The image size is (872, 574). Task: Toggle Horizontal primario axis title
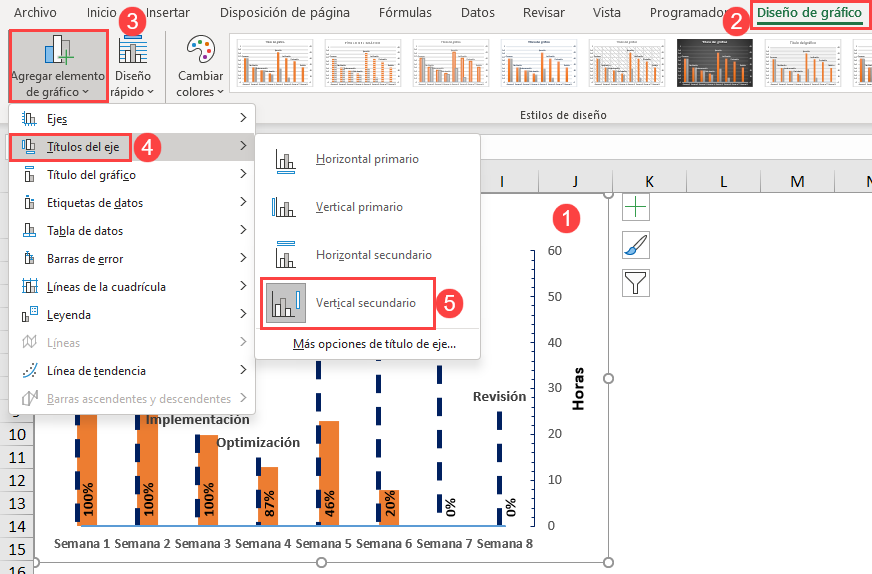click(x=367, y=159)
